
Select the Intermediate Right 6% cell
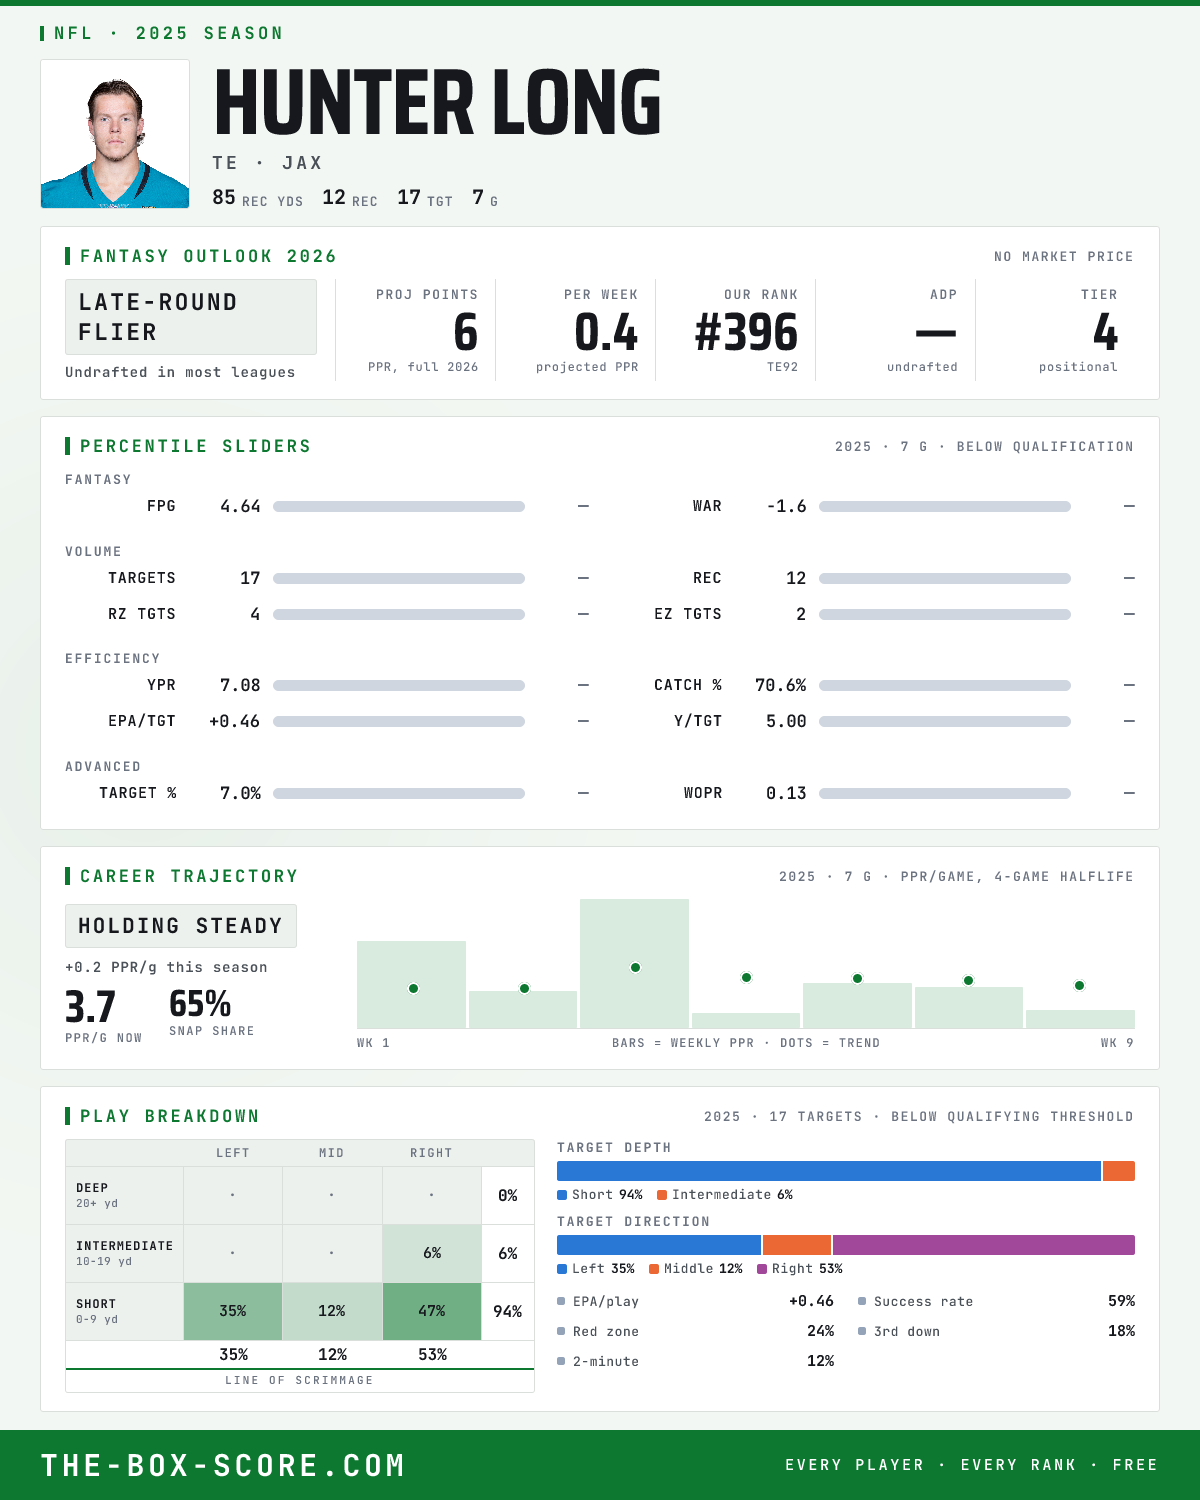pyautogui.click(x=432, y=1253)
